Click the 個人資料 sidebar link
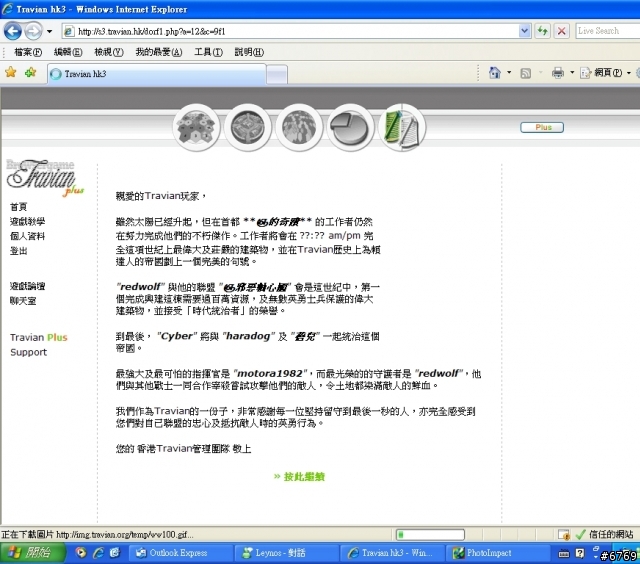The width and height of the screenshot is (640, 564). [x=27, y=236]
